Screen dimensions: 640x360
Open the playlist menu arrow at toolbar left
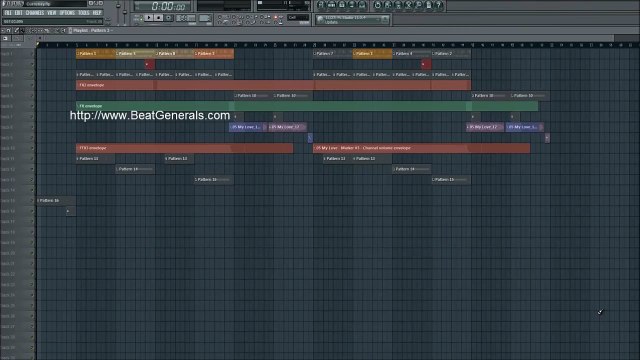point(3,31)
